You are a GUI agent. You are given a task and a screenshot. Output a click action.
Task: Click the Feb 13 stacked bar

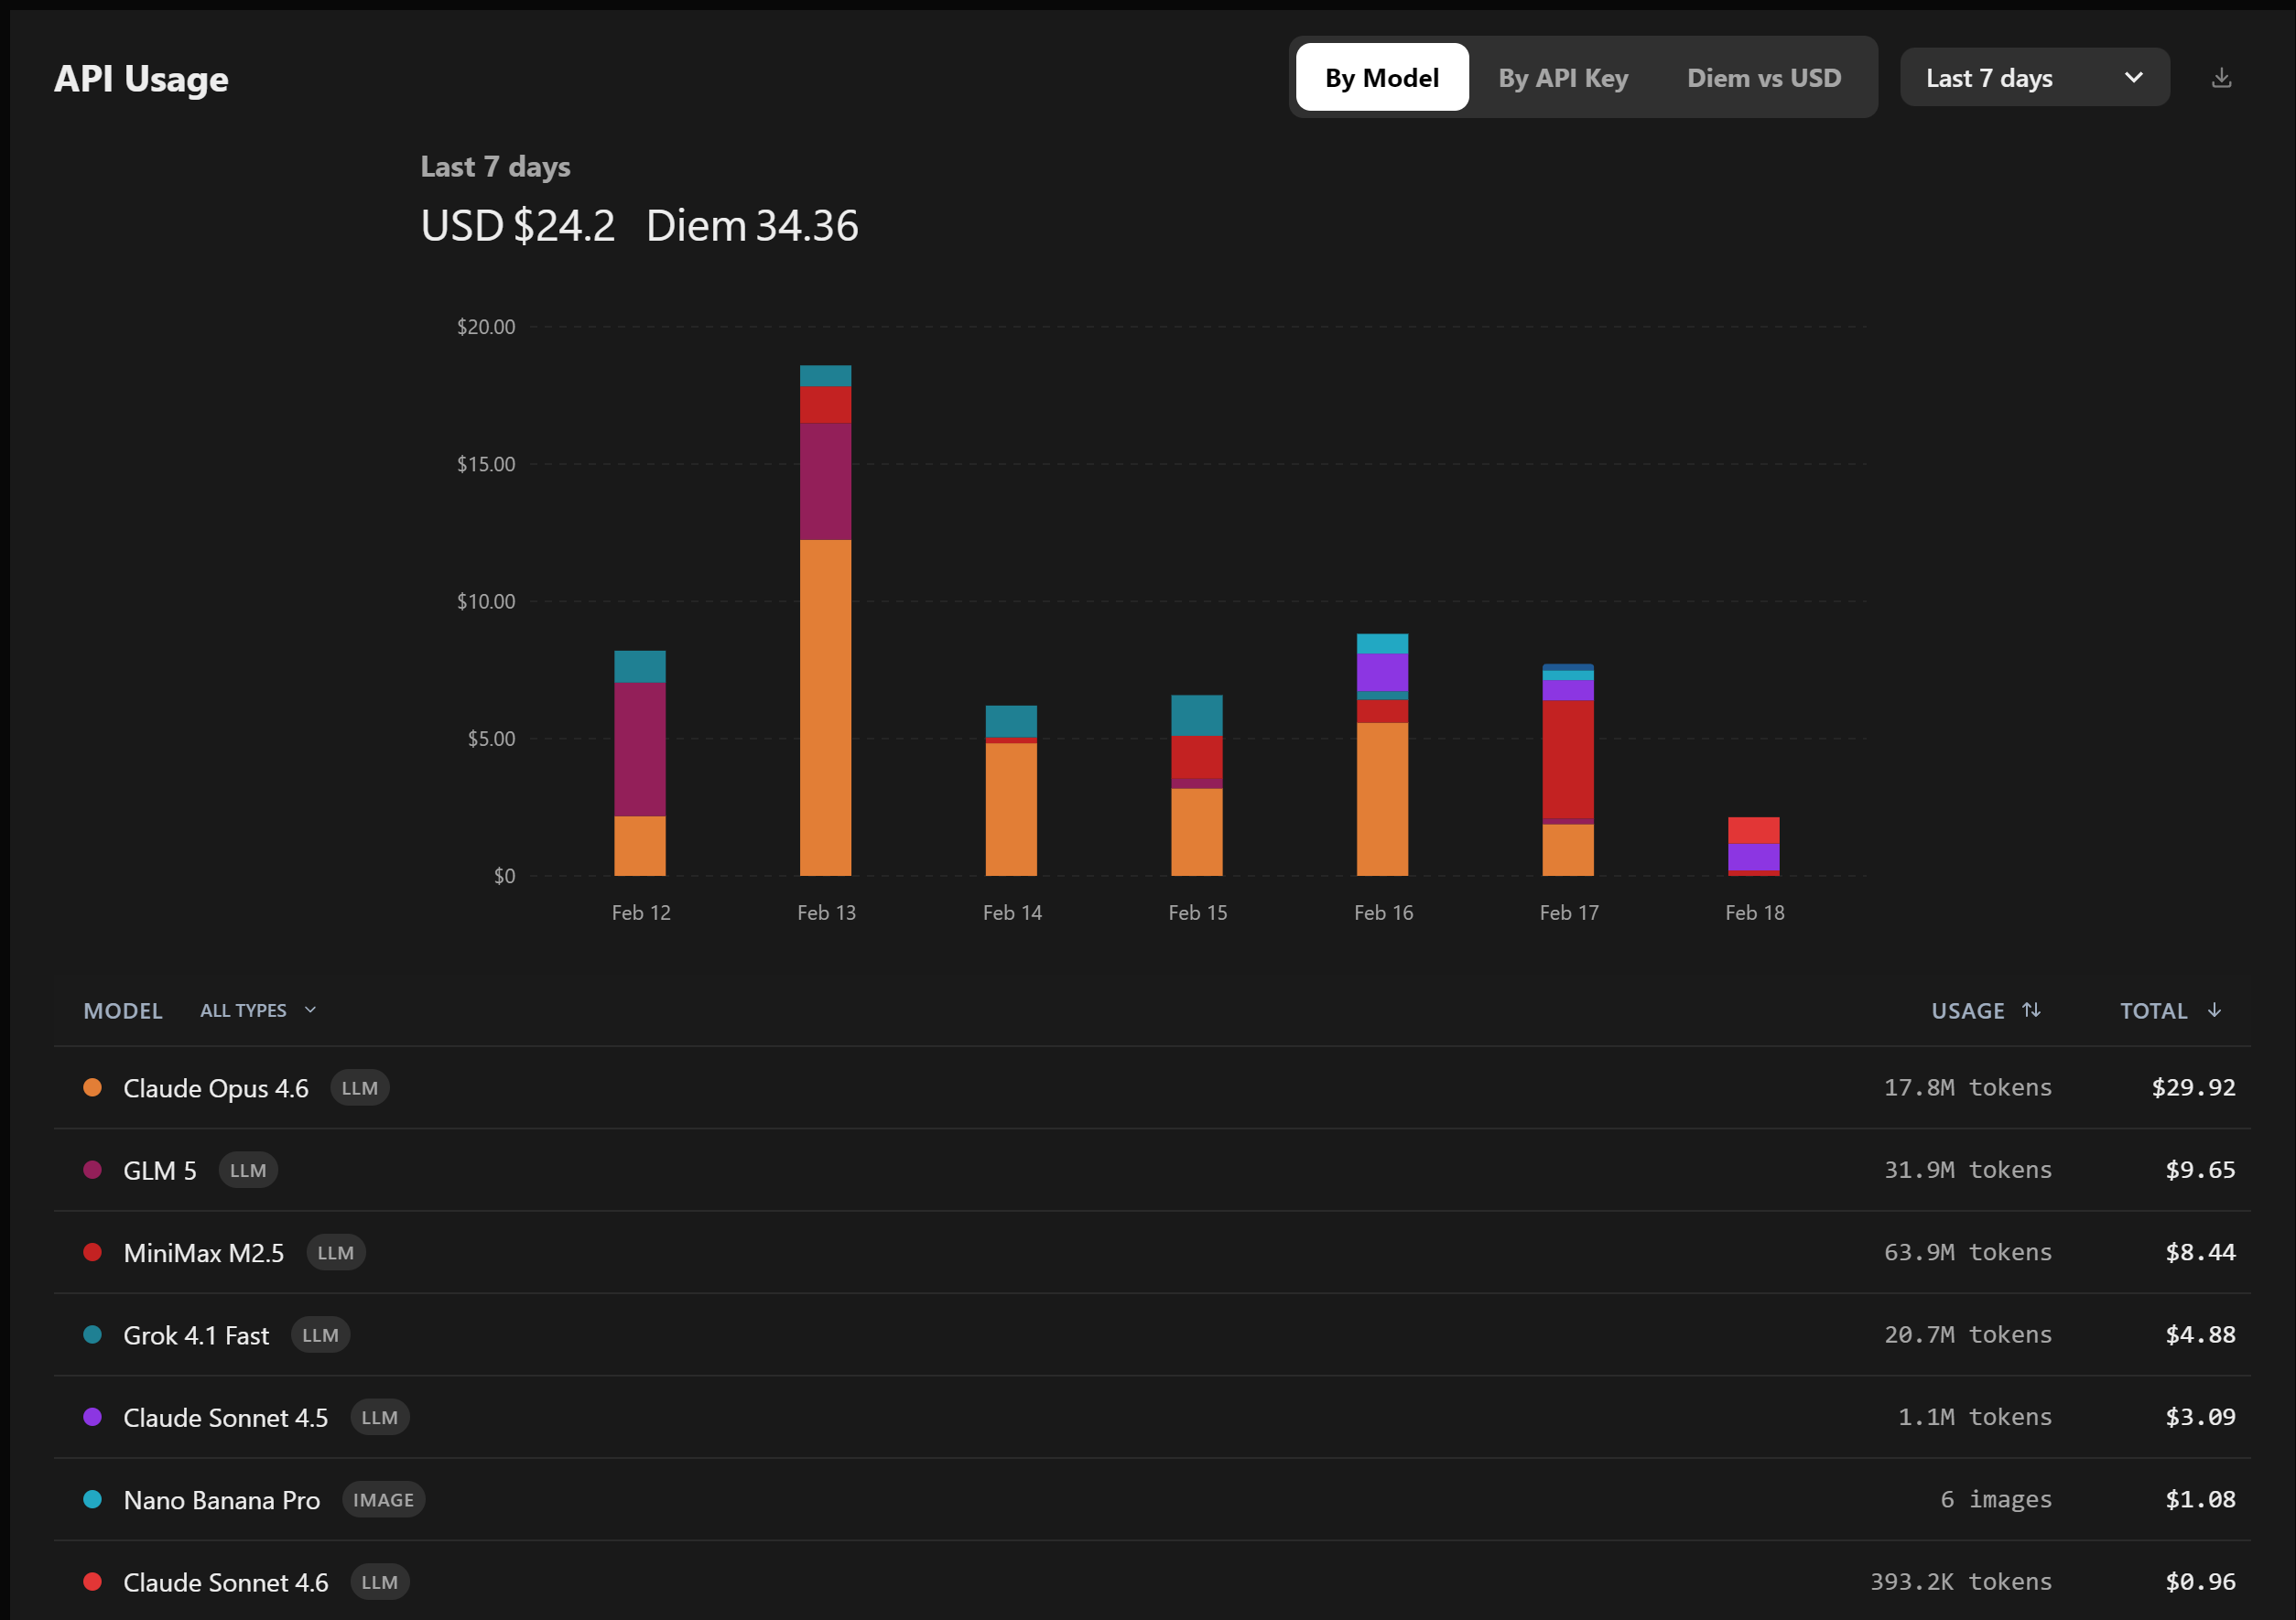pyautogui.click(x=825, y=620)
